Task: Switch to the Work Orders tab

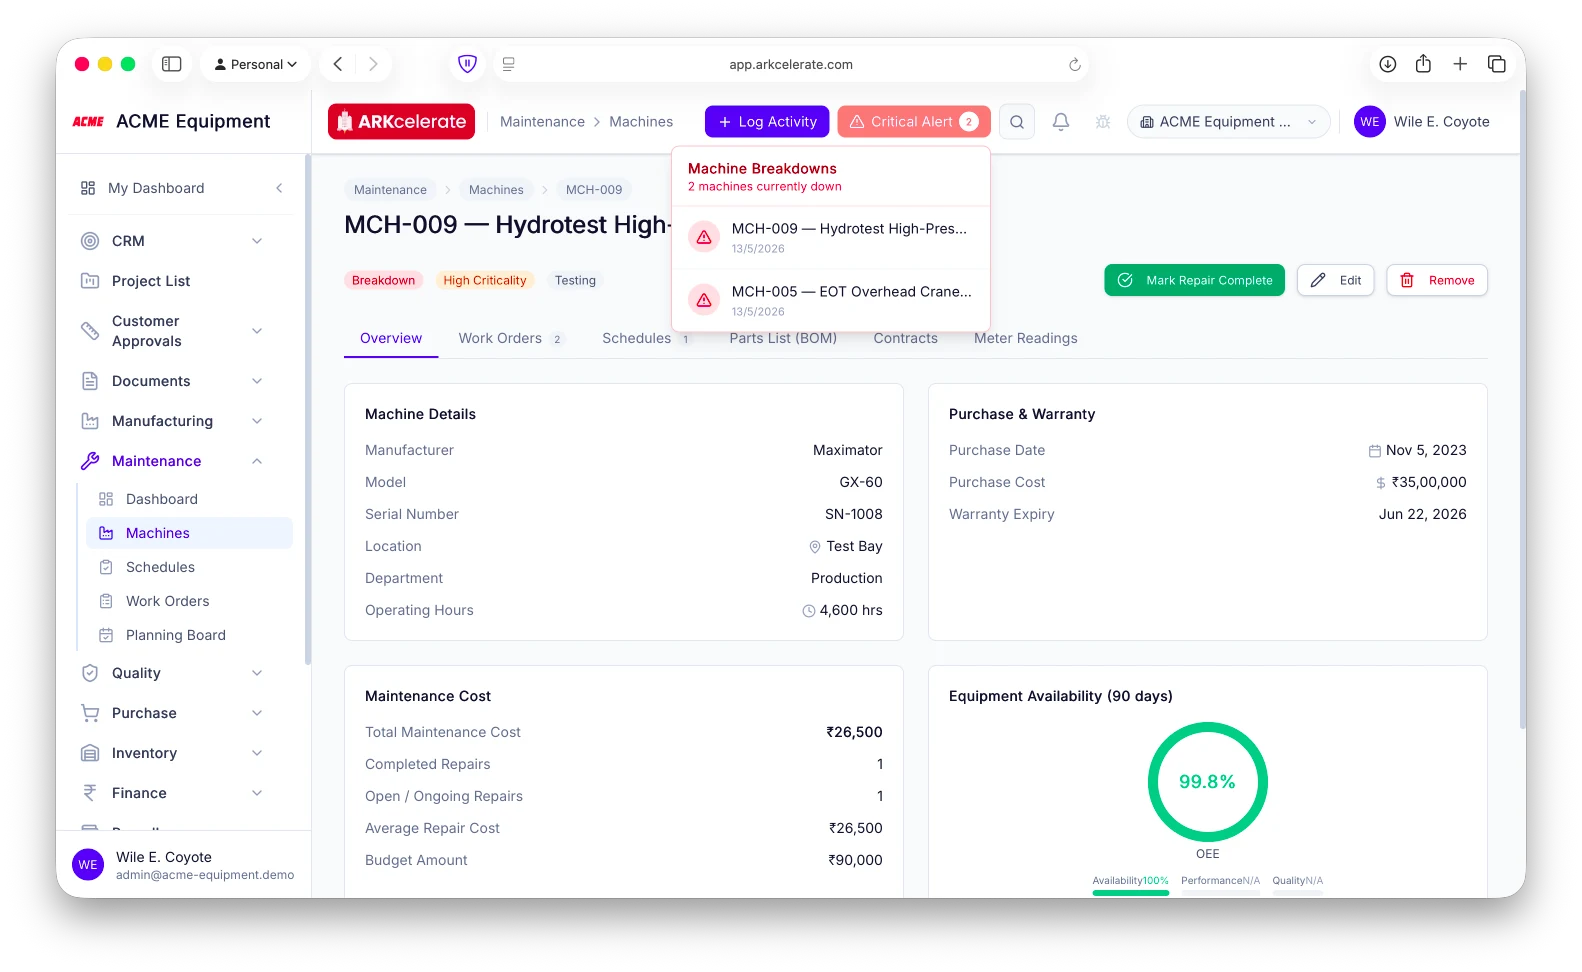Action: pos(510,338)
